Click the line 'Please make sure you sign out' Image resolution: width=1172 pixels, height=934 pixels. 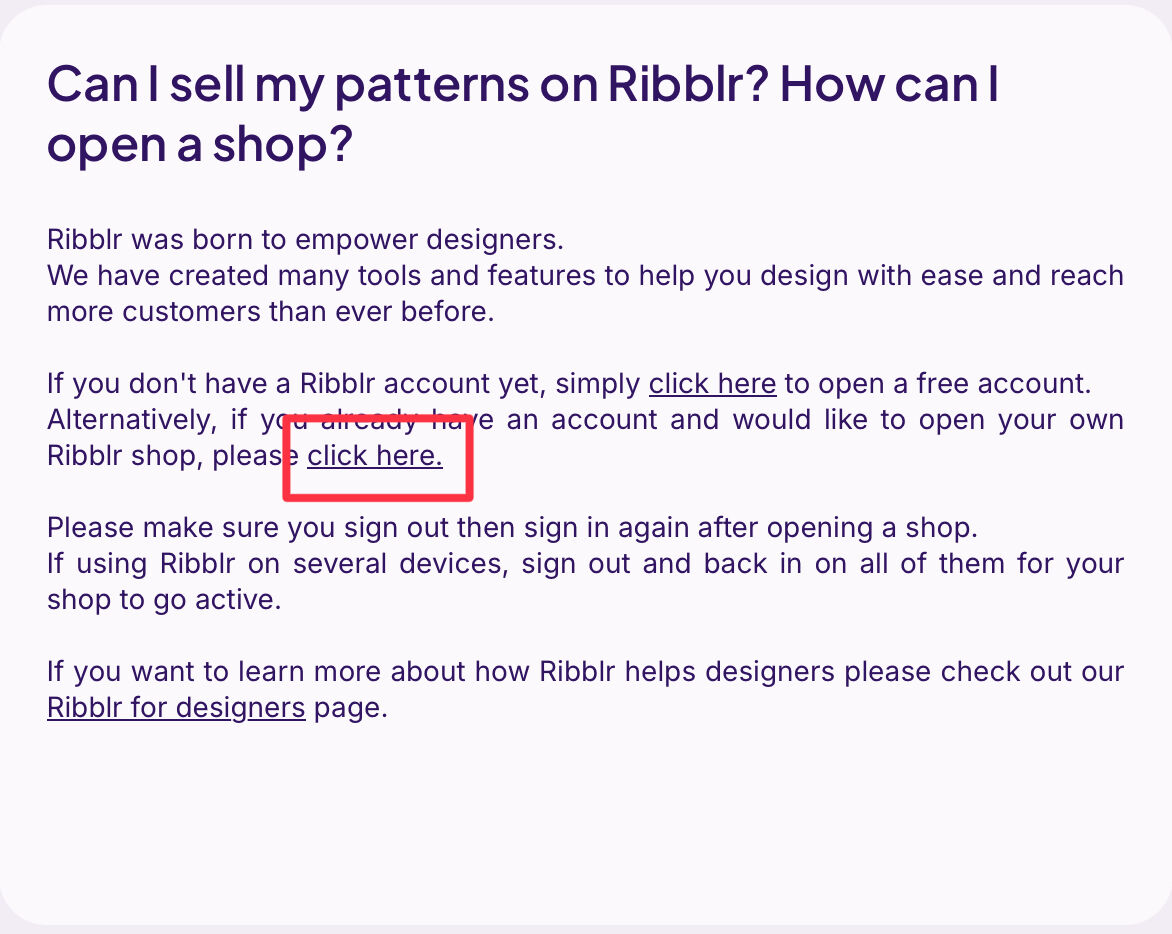pos(513,528)
